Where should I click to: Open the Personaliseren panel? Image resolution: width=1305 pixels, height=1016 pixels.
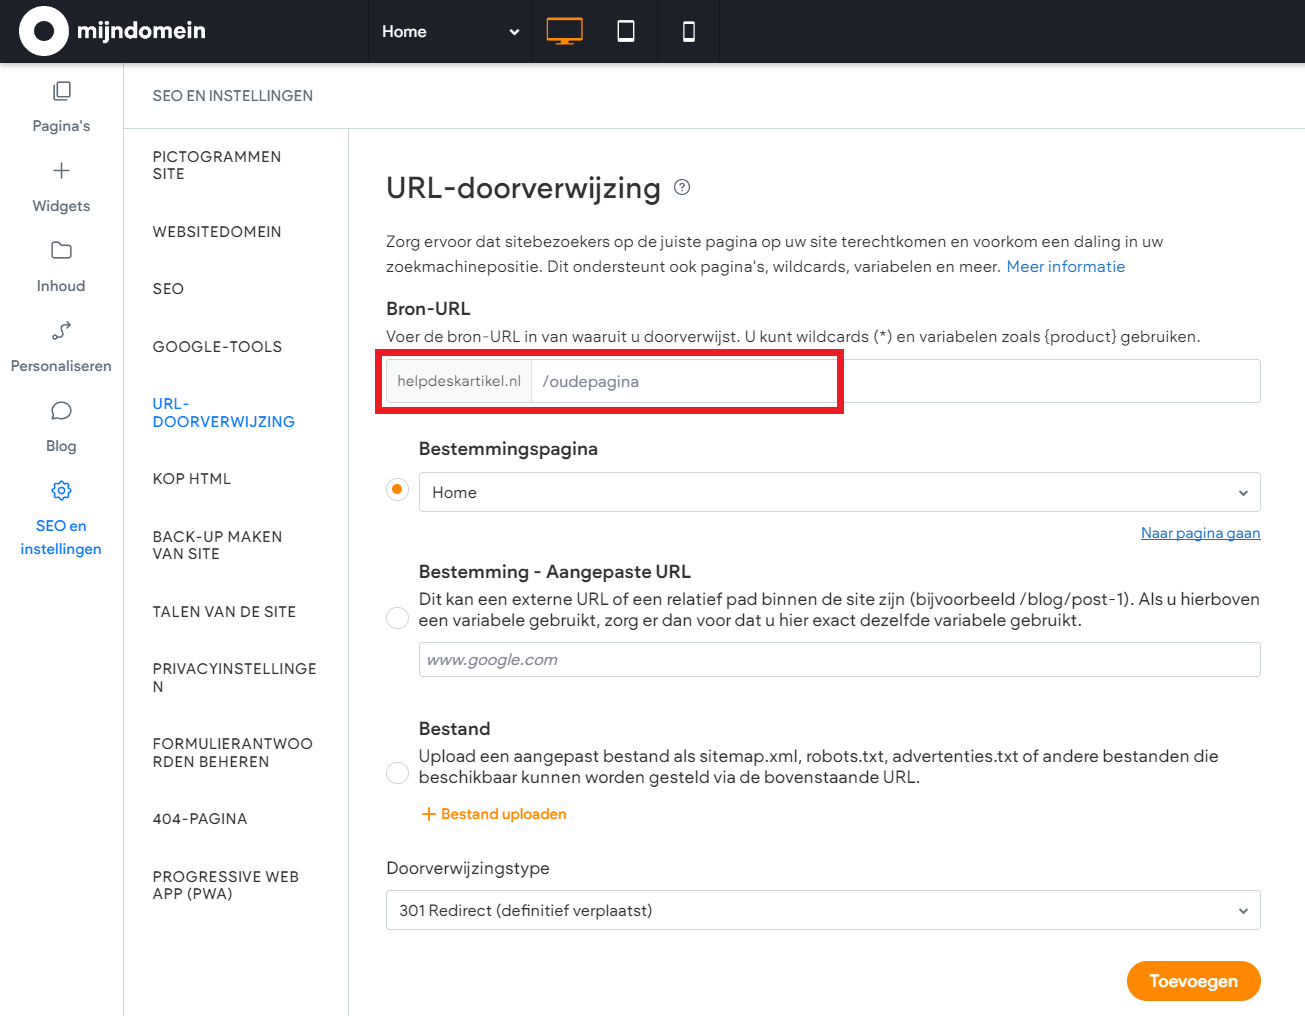point(61,346)
